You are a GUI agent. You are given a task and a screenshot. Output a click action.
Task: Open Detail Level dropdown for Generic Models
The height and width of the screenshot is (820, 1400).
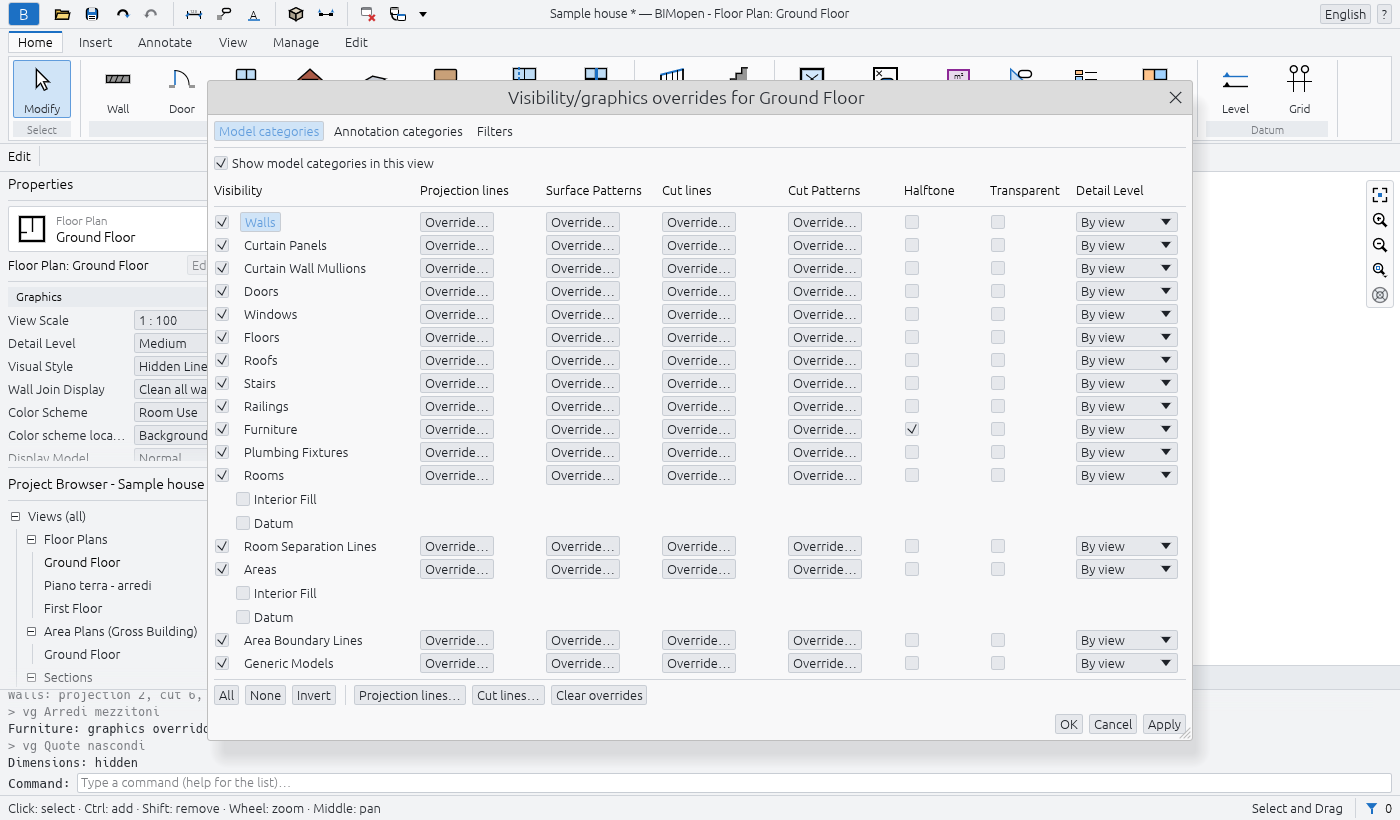pyautogui.click(x=1127, y=663)
